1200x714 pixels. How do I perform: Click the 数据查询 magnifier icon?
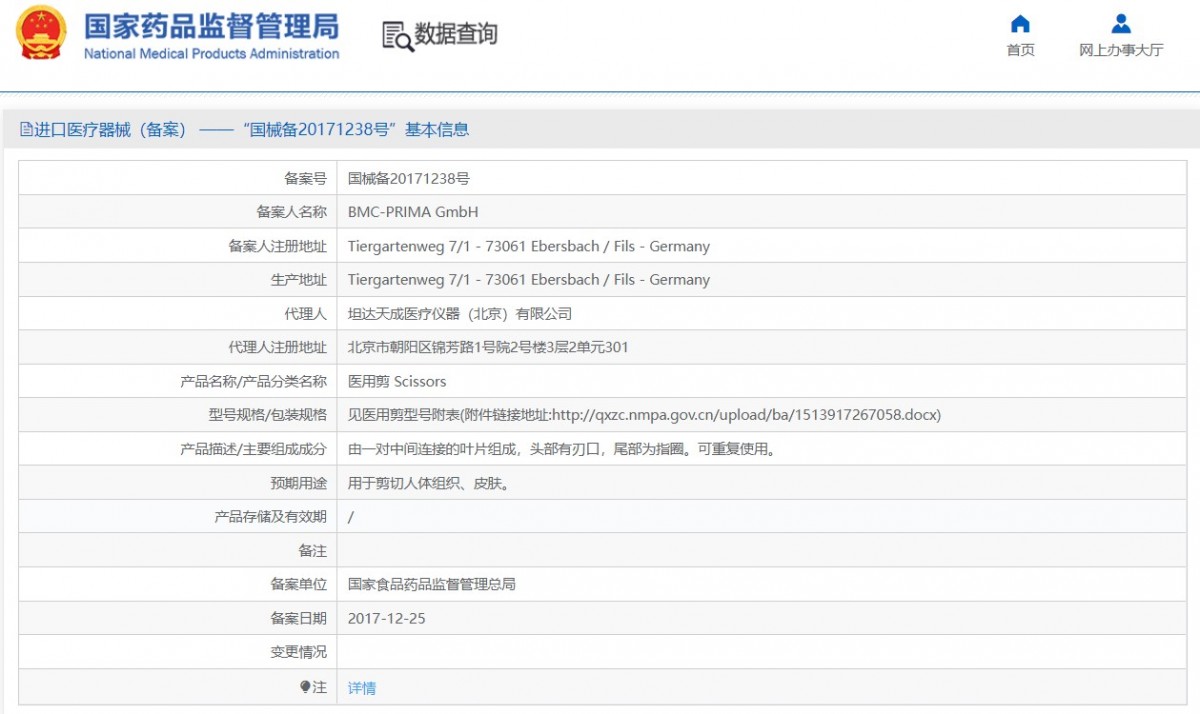point(397,35)
